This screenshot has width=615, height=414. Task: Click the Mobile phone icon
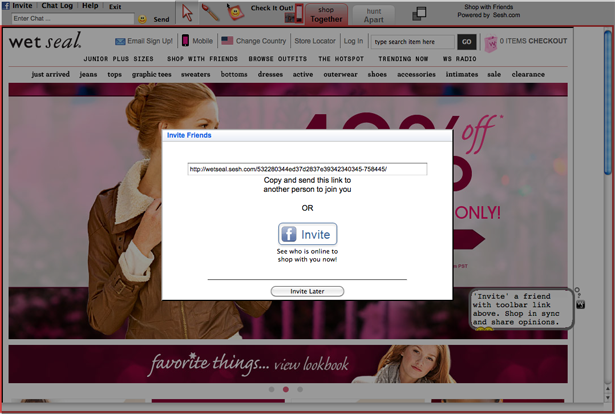[x=185, y=41]
